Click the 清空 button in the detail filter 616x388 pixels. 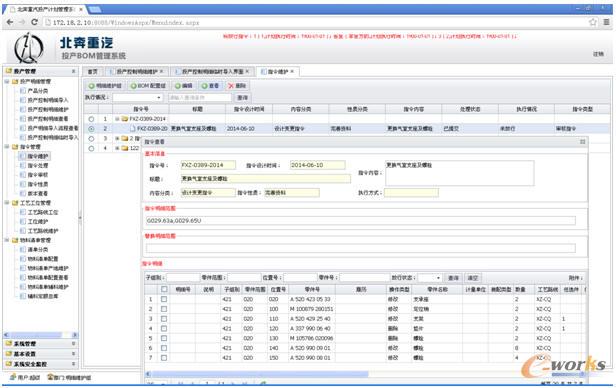(x=473, y=278)
